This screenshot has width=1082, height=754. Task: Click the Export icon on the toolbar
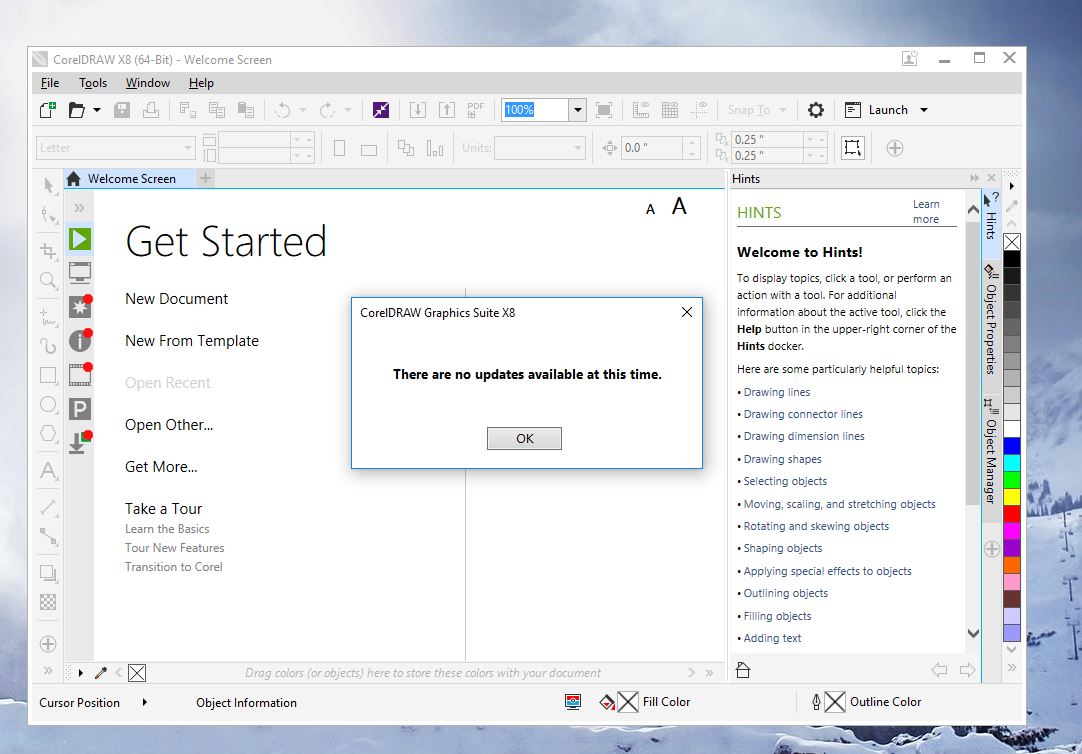tap(447, 110)
